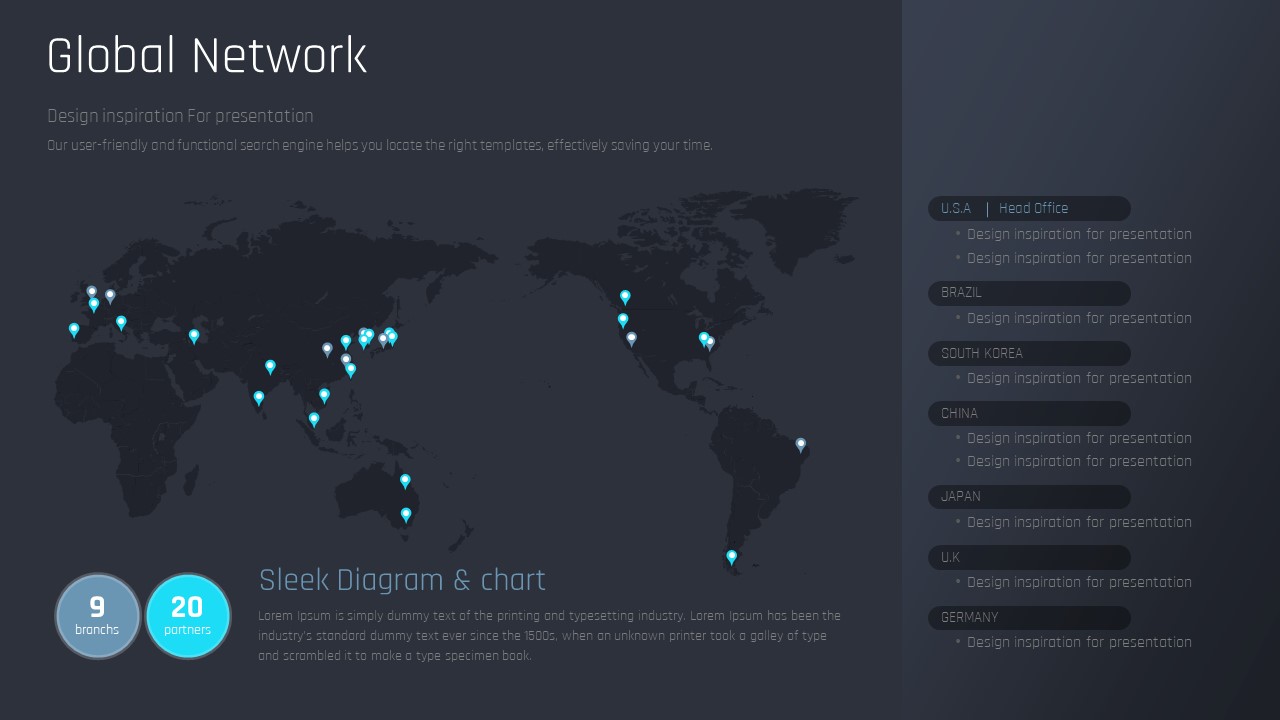This screenshot has width=1280, height=720.
Task: Select the Canada map pin
Action: coord(625,297)
